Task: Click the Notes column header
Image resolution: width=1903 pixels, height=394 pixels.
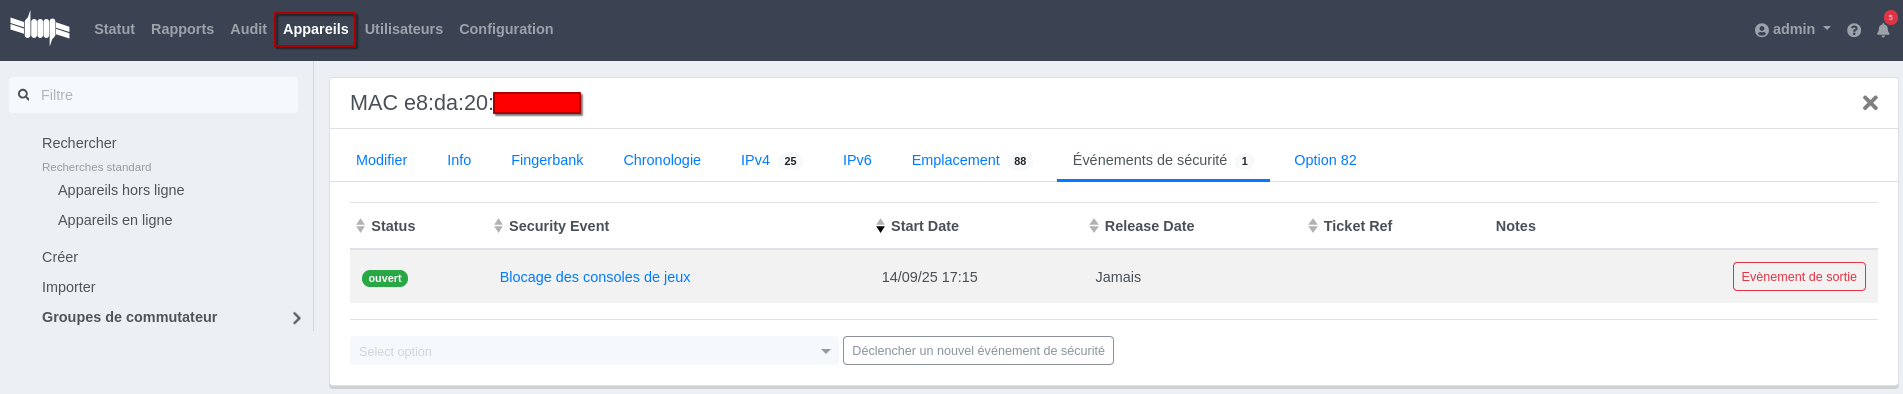Action: pyautogui.click(x=1516, y=226)
